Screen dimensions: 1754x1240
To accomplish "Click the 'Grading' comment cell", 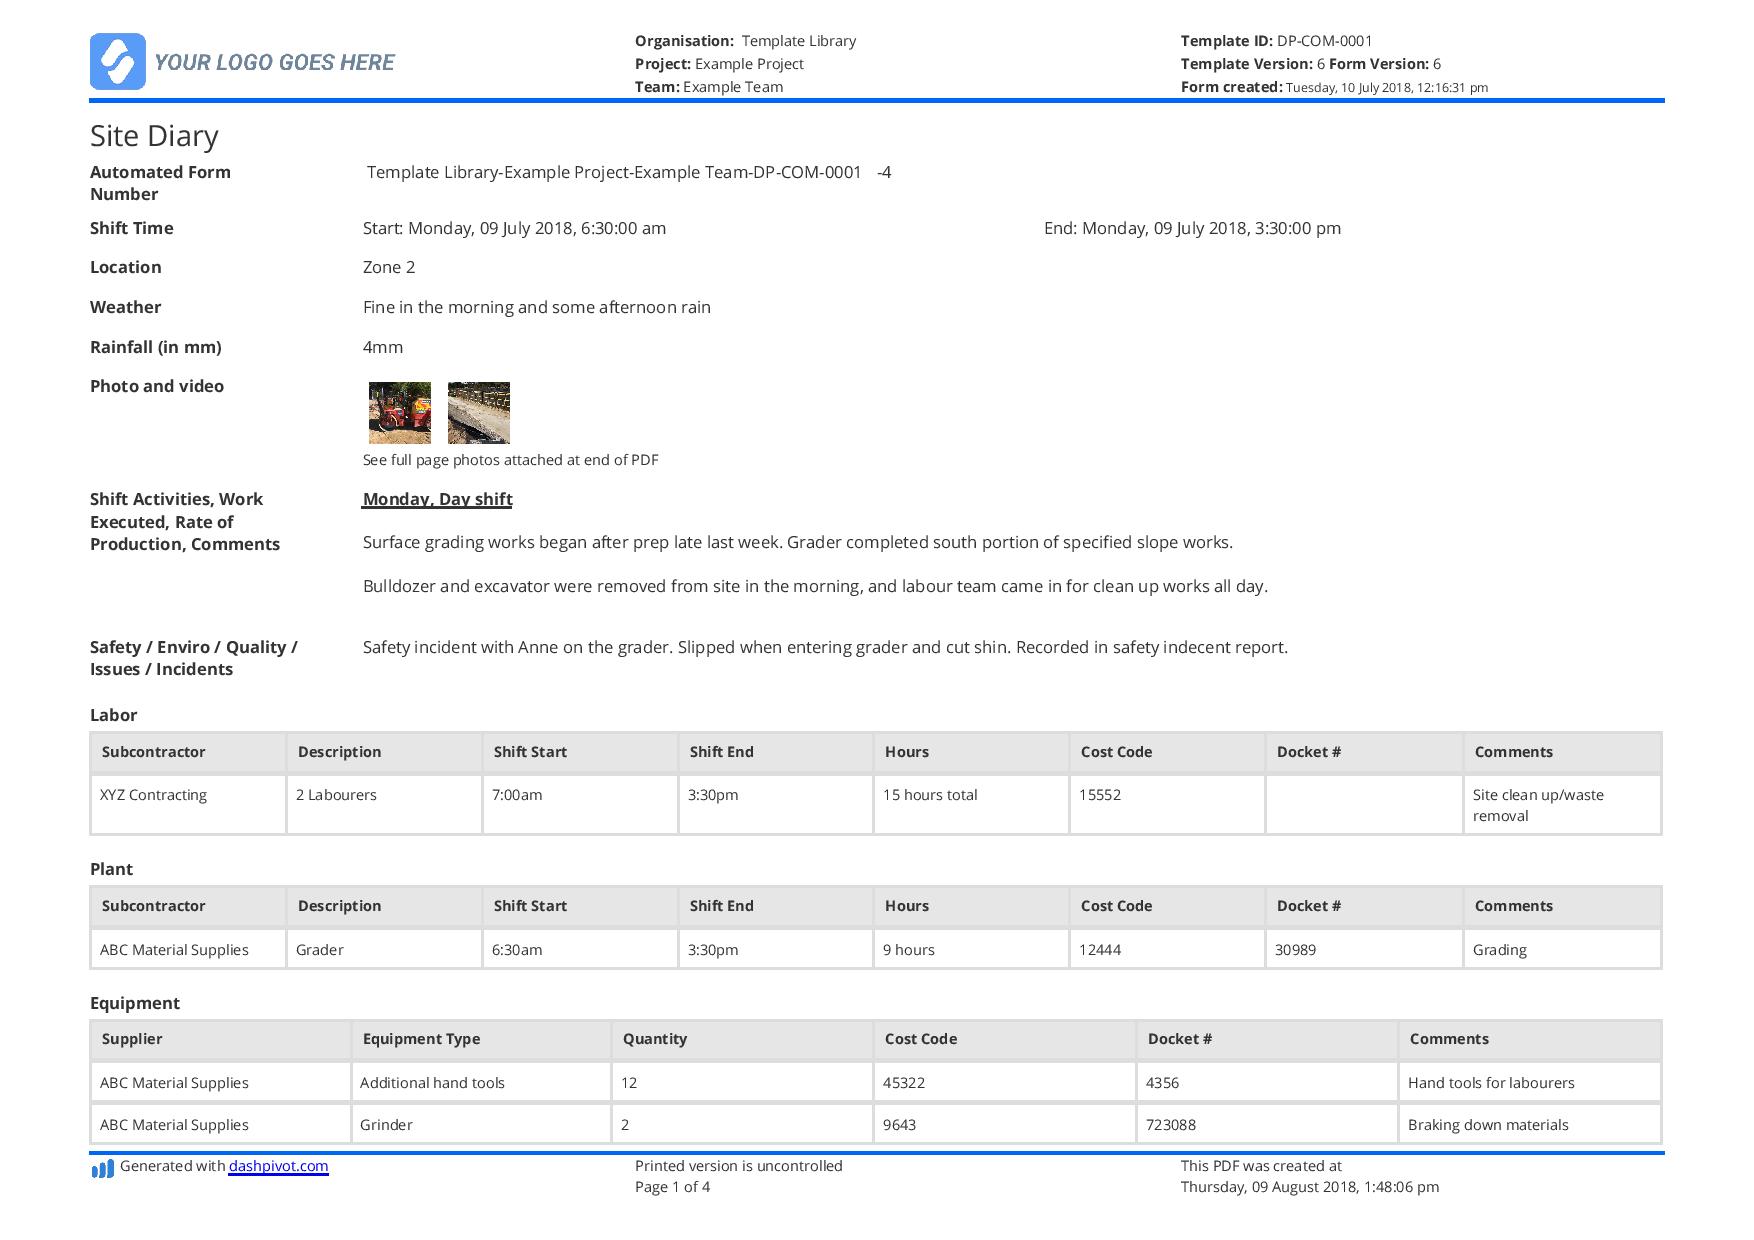I will (1562, 949).
